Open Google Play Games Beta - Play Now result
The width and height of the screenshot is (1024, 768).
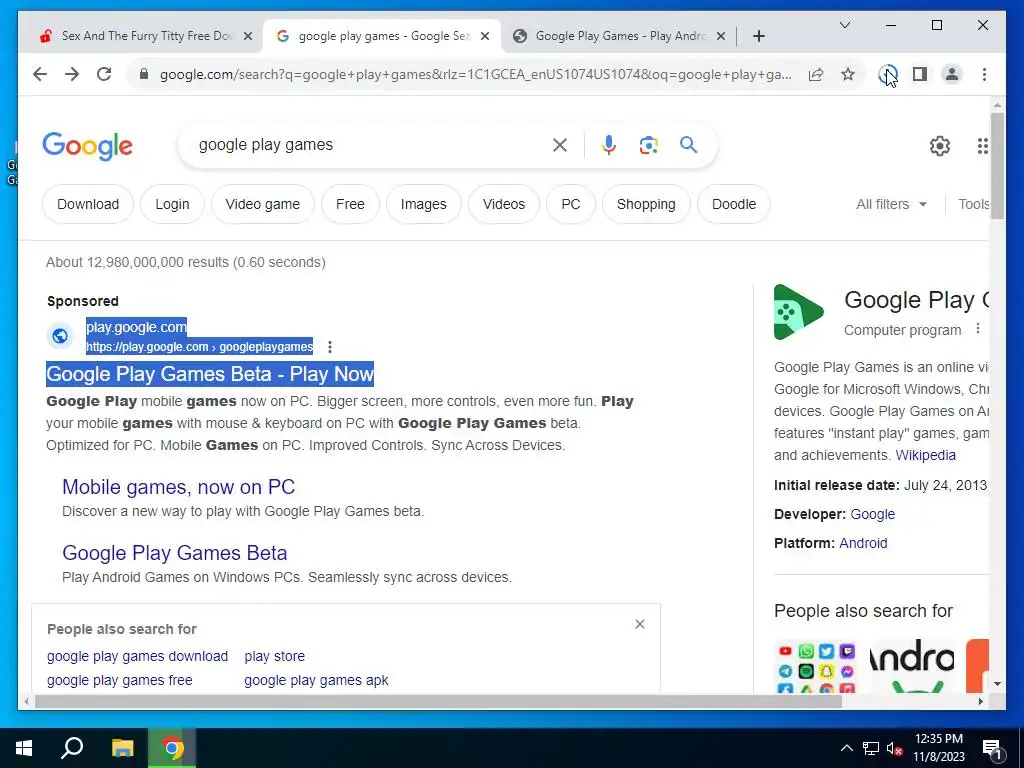pyautogui.click(x=210, y=374)
